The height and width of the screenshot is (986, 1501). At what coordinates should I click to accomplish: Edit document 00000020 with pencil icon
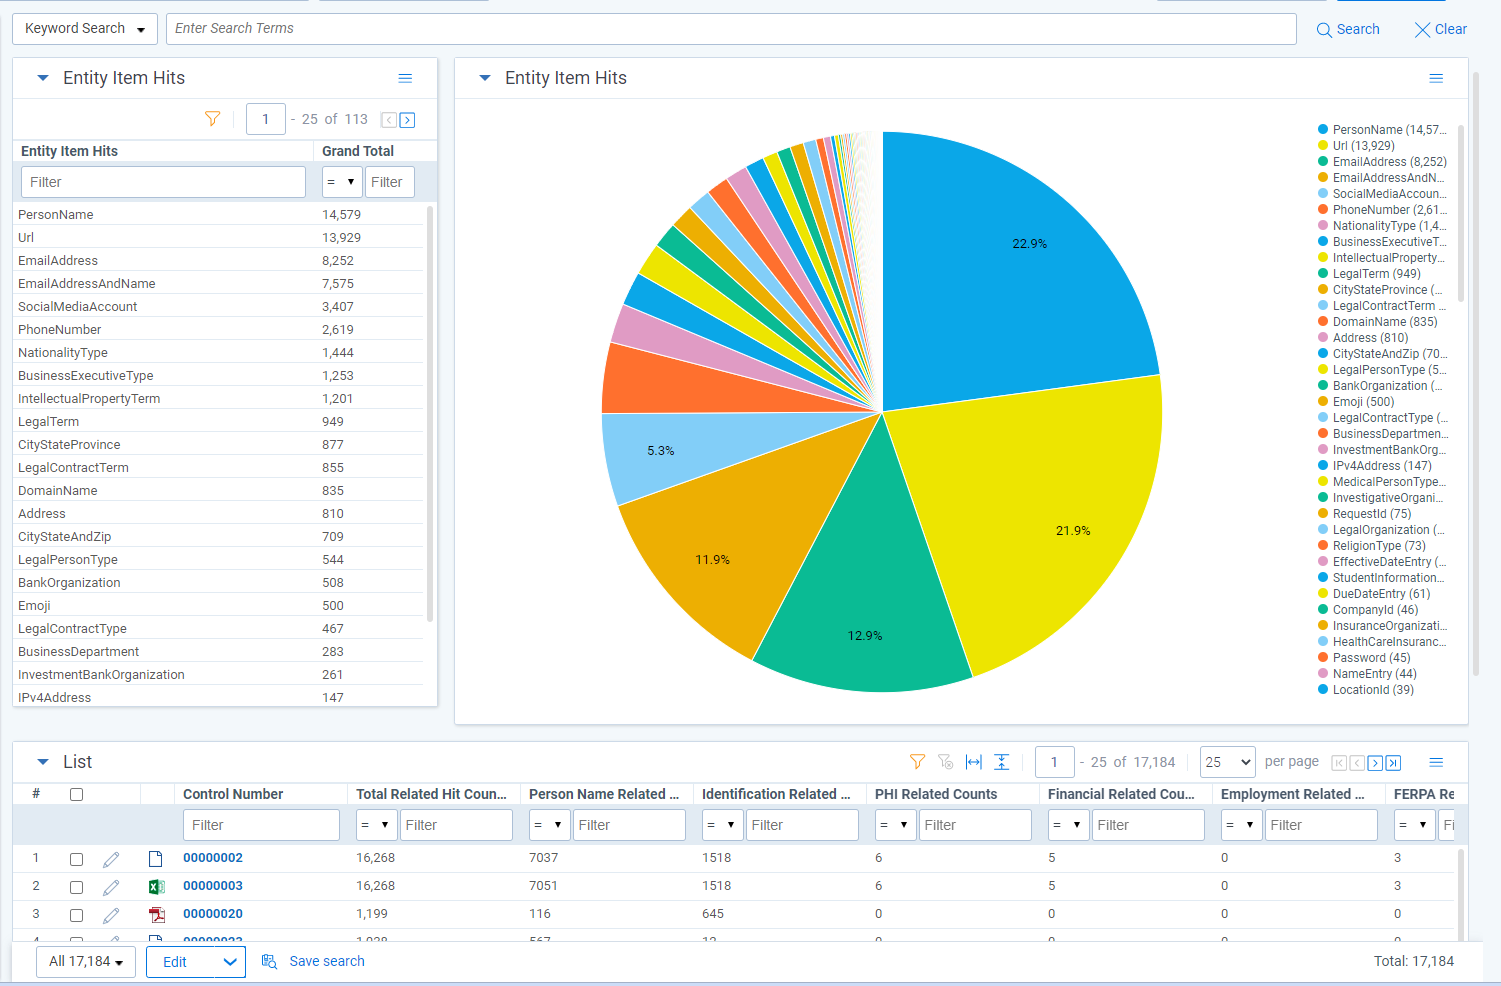point(111,915)
